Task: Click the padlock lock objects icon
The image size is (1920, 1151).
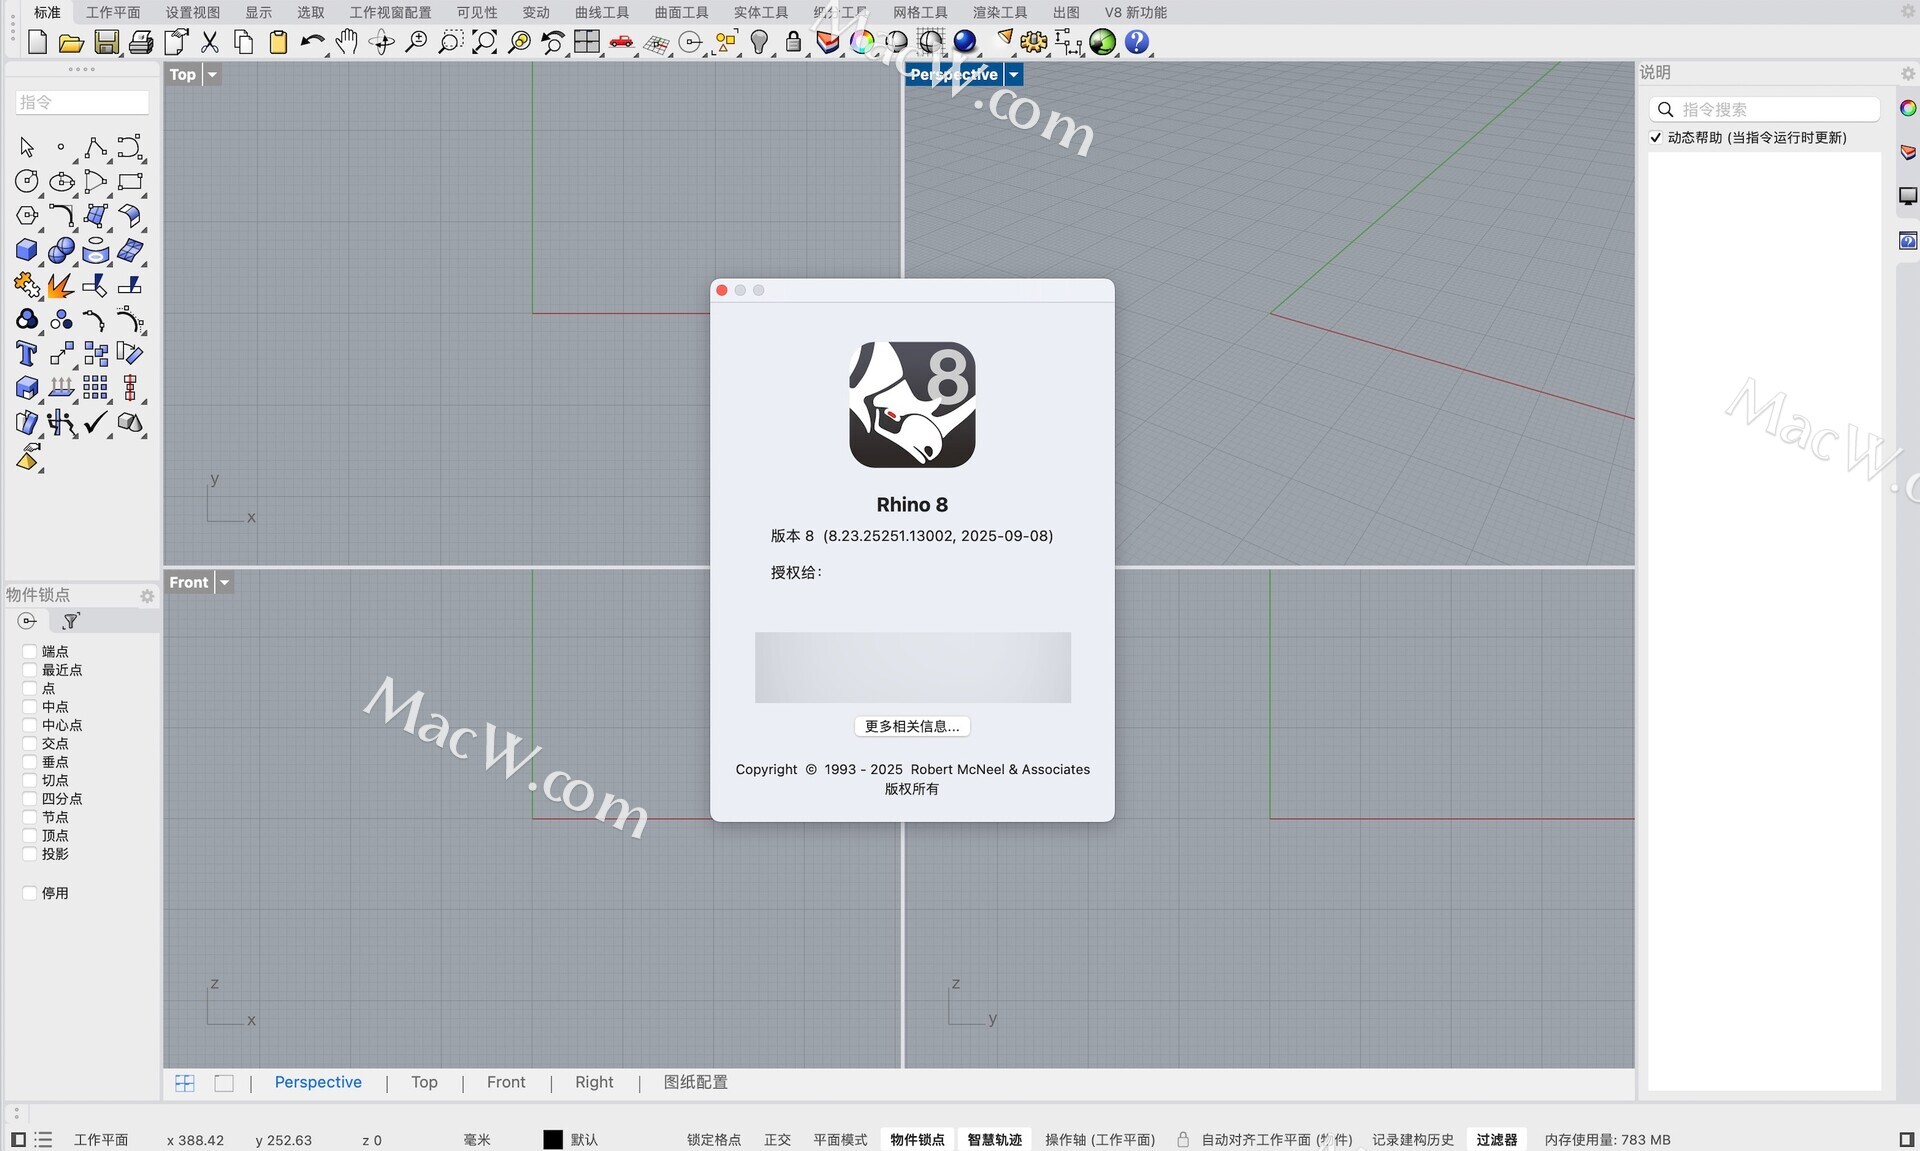Action: pos(794,42)
